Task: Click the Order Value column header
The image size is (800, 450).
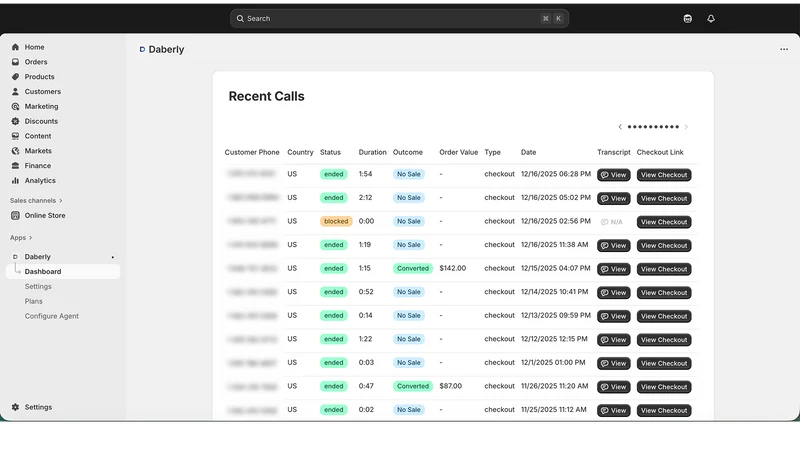Action: [x=459, y=152]
